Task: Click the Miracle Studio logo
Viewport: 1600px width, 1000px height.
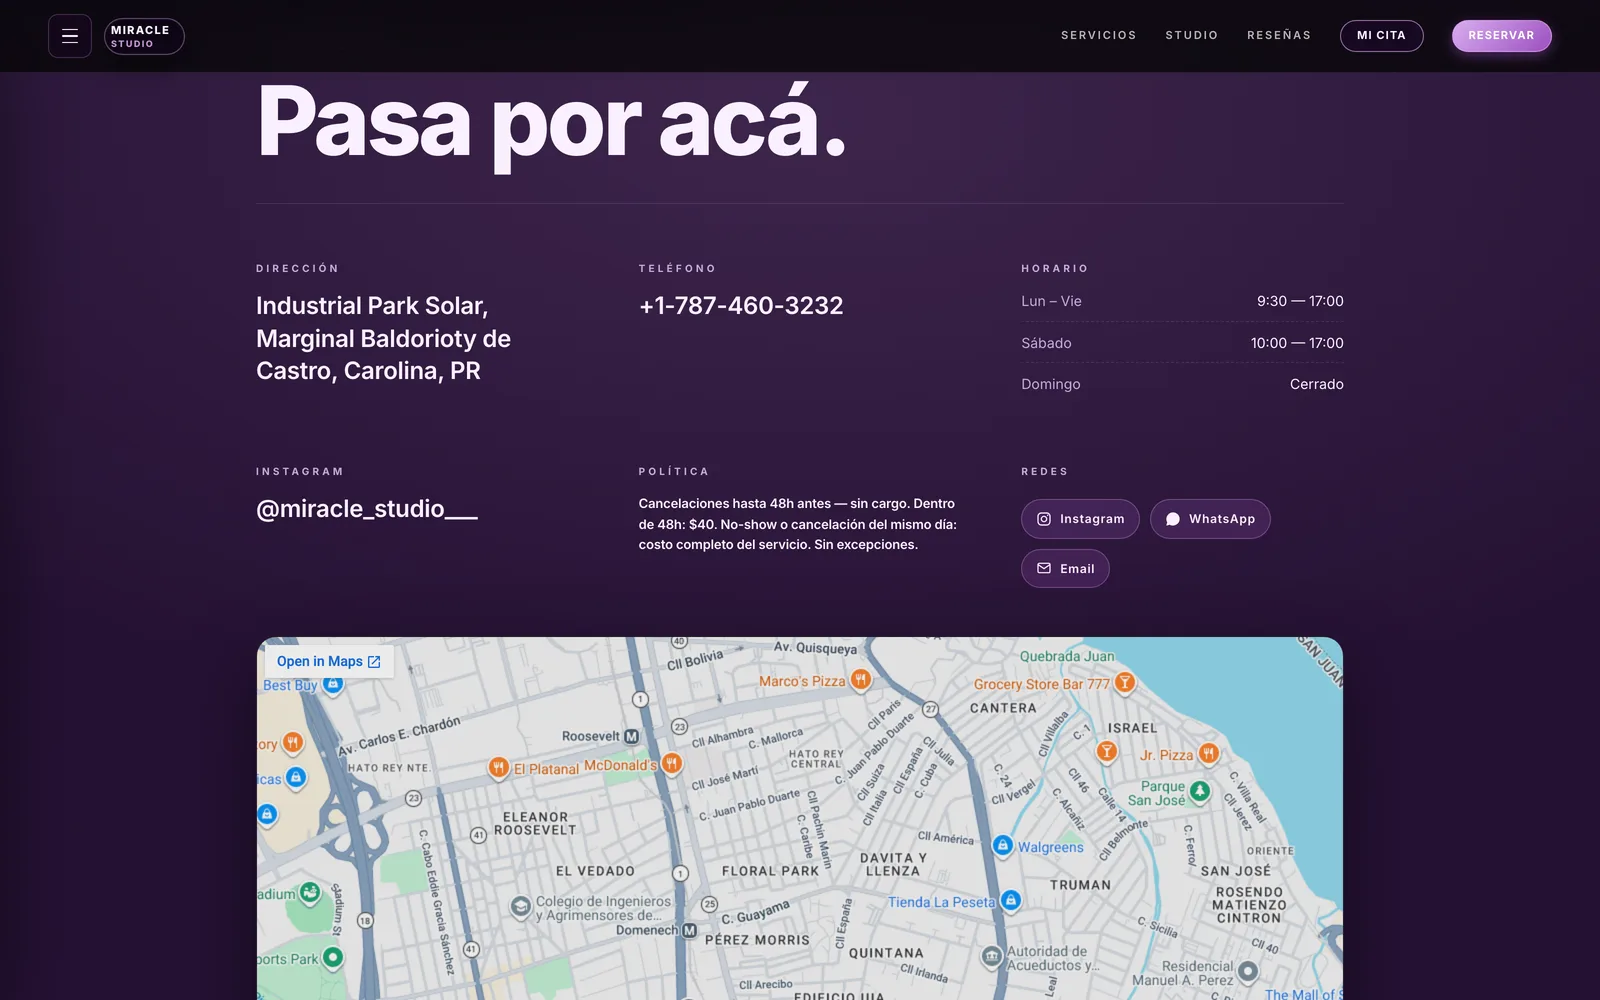Action: (144, 36)
